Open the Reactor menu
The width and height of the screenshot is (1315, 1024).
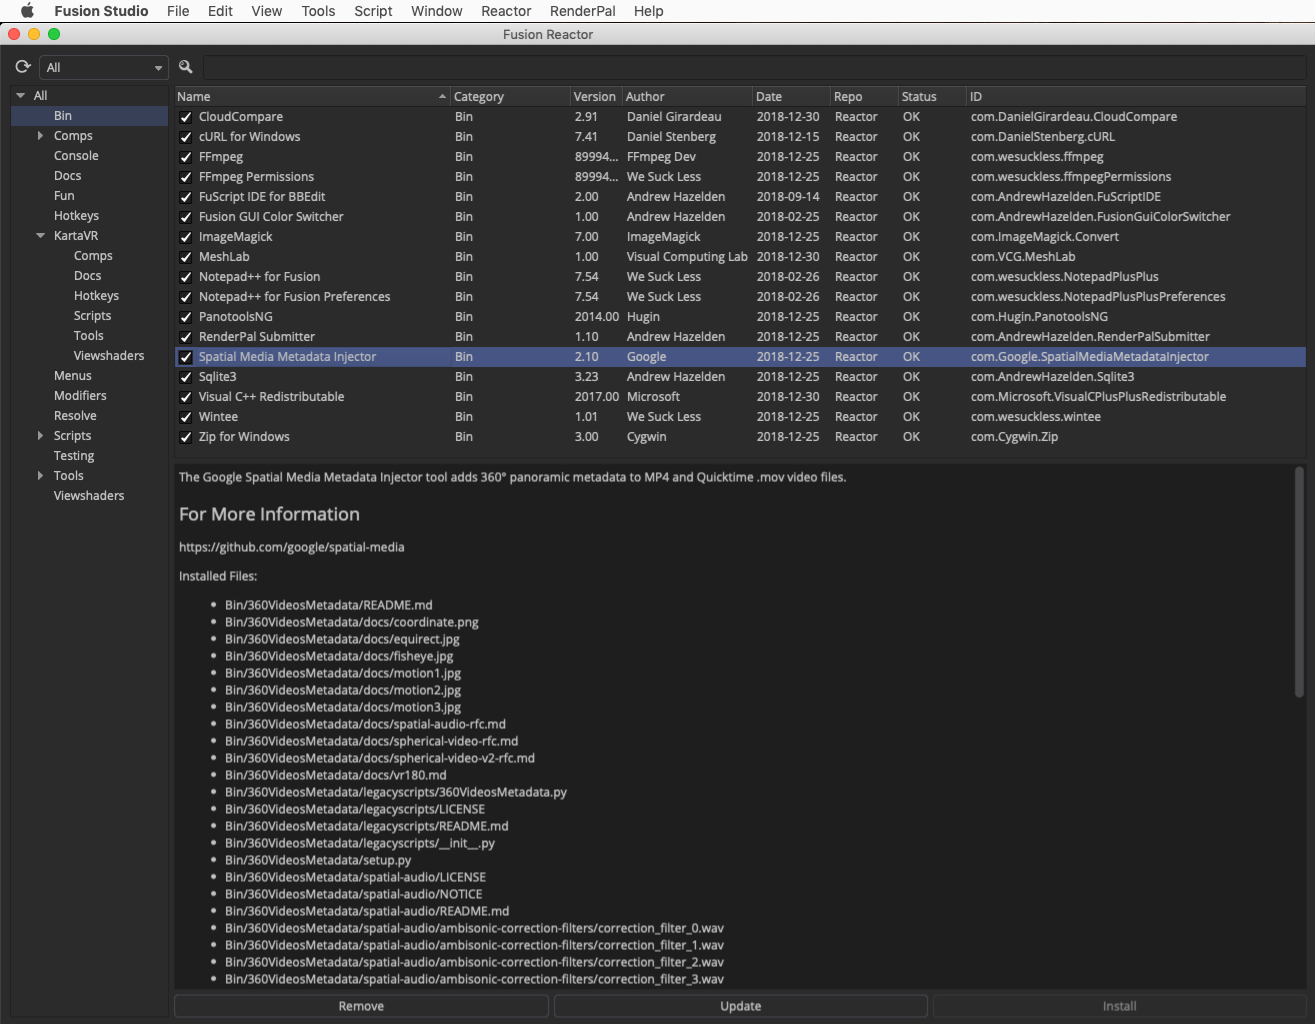coord(506,11)
